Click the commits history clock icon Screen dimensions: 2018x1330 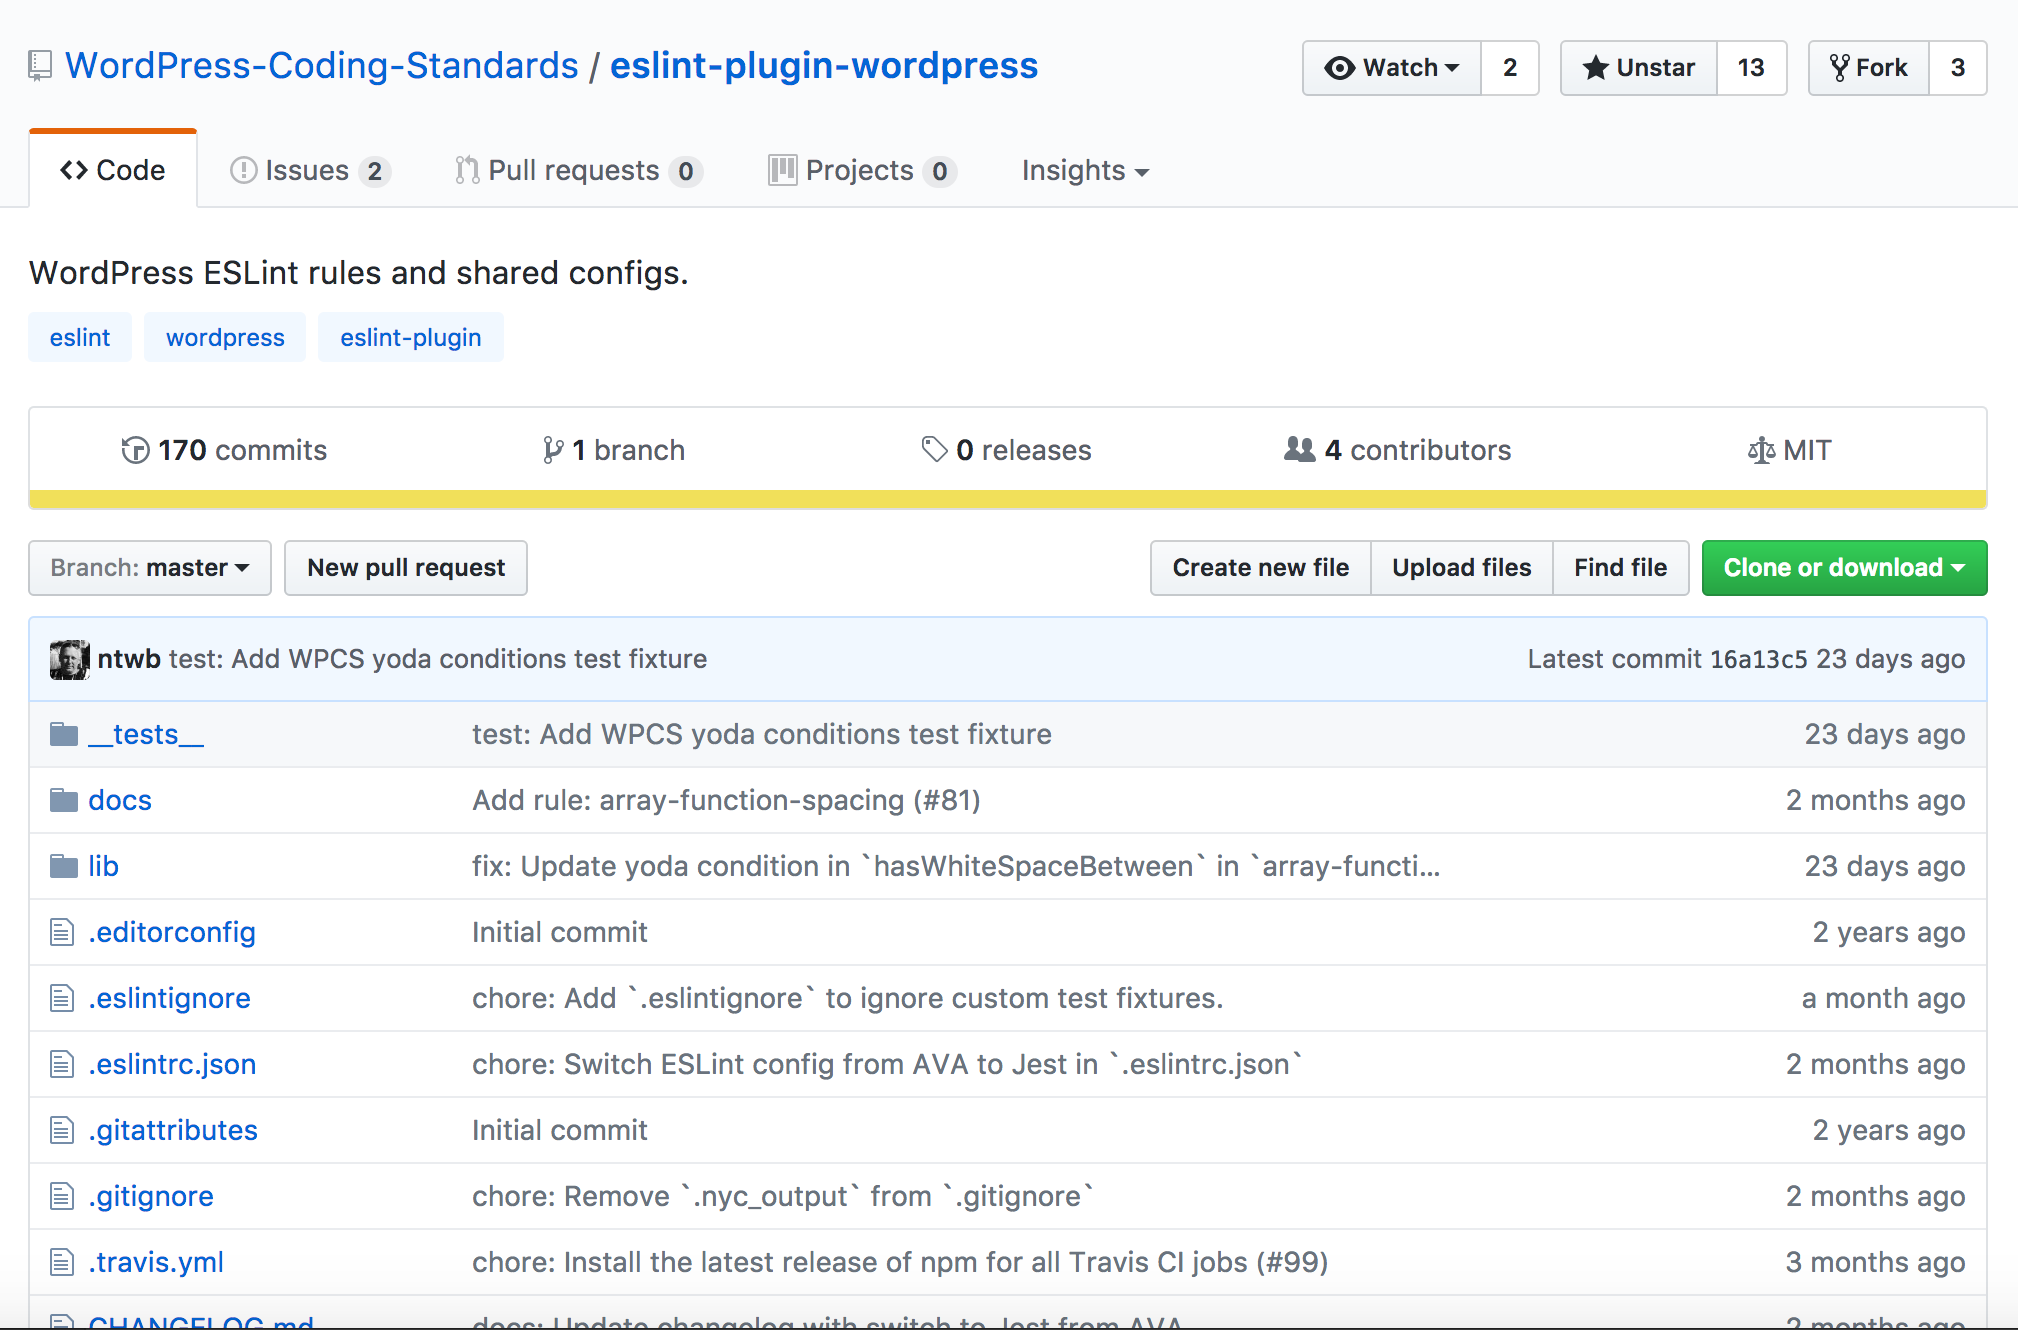click(x=135, y=451)
